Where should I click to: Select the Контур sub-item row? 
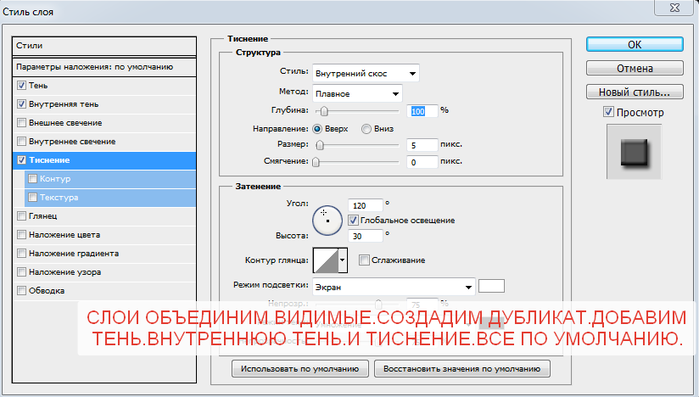point(110,179)
